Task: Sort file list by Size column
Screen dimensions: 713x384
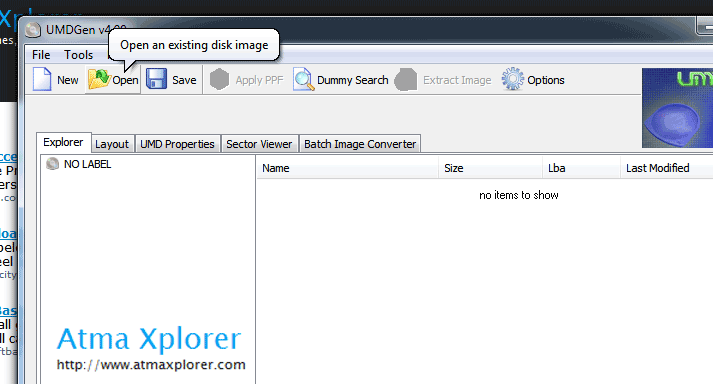Action: [x=491, y=168]
